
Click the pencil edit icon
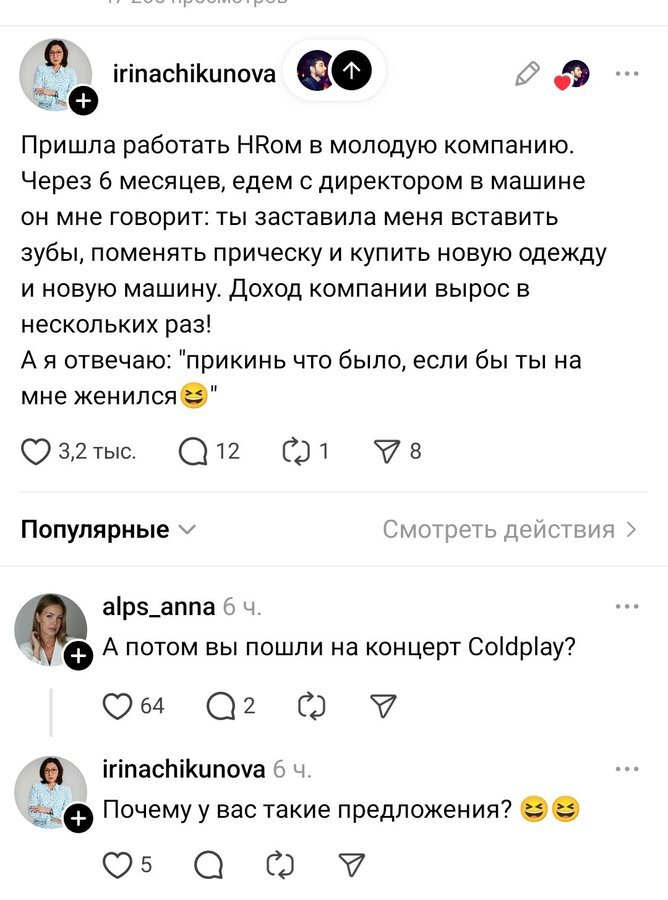tap(527, 73)
